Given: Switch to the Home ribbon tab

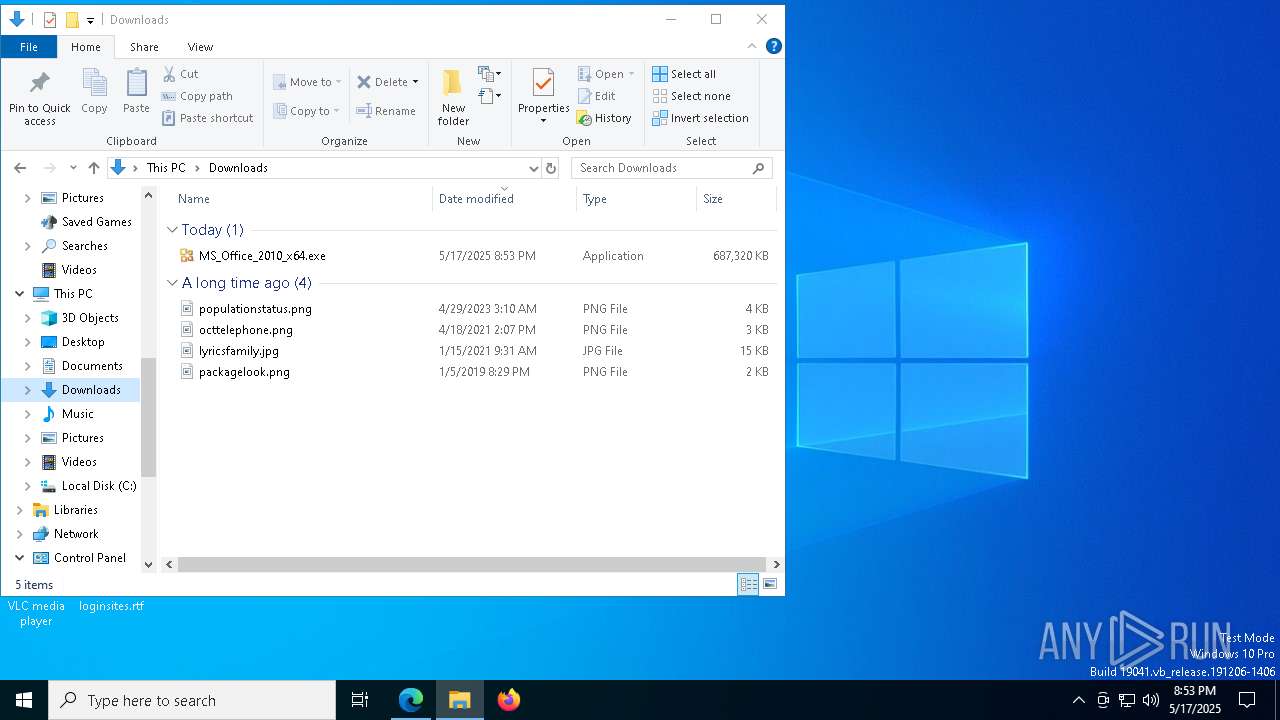Looking at the screenshot, I should point(86,47).
